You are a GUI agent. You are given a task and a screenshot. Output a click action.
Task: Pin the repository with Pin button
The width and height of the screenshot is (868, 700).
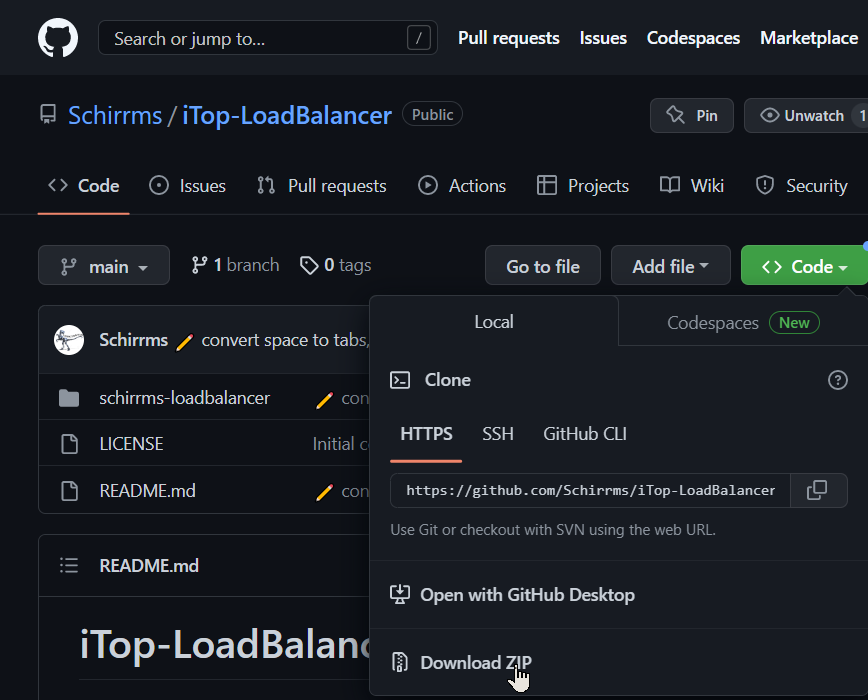pos(692,115)
